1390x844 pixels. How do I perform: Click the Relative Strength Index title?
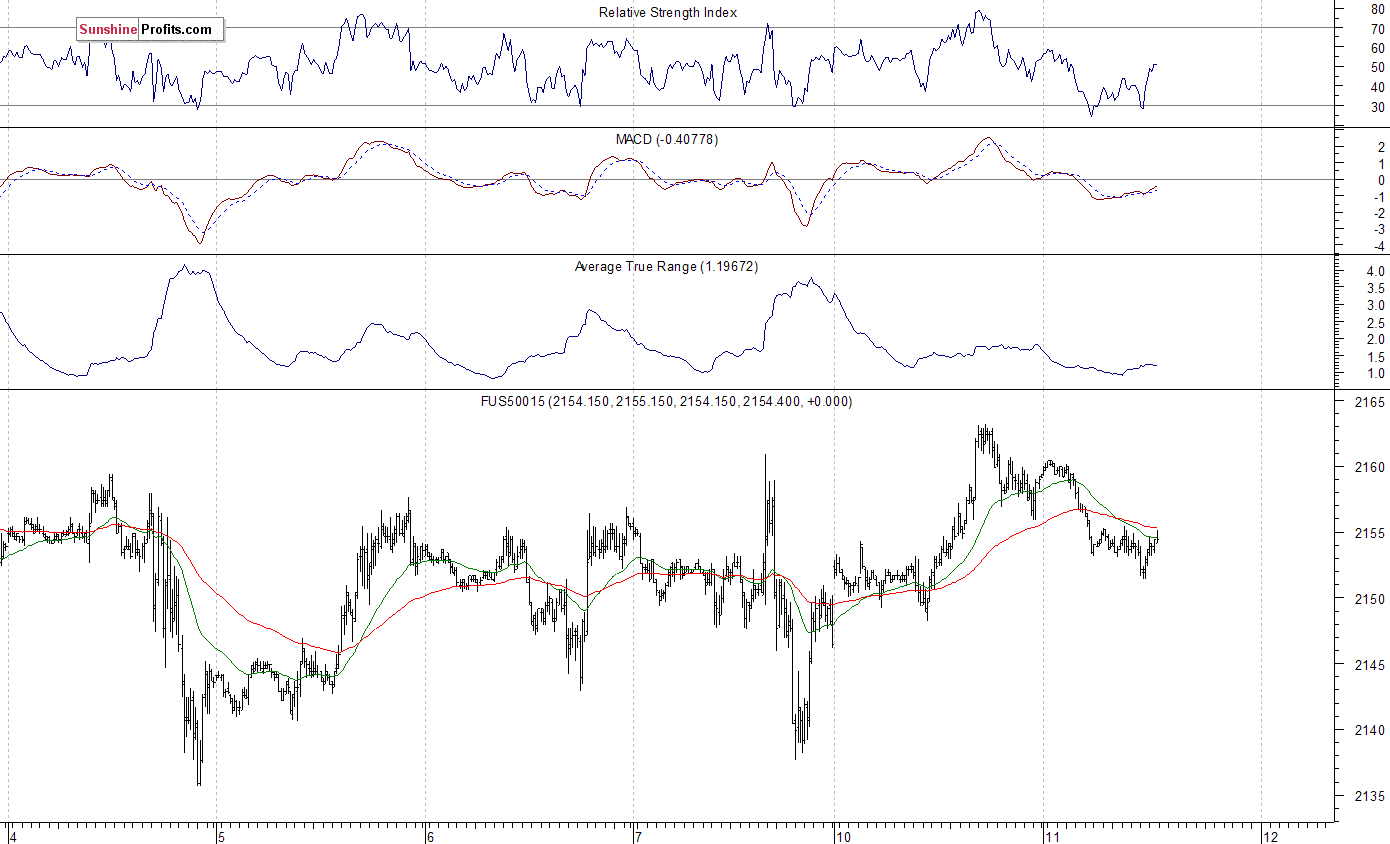coord(668,12)
